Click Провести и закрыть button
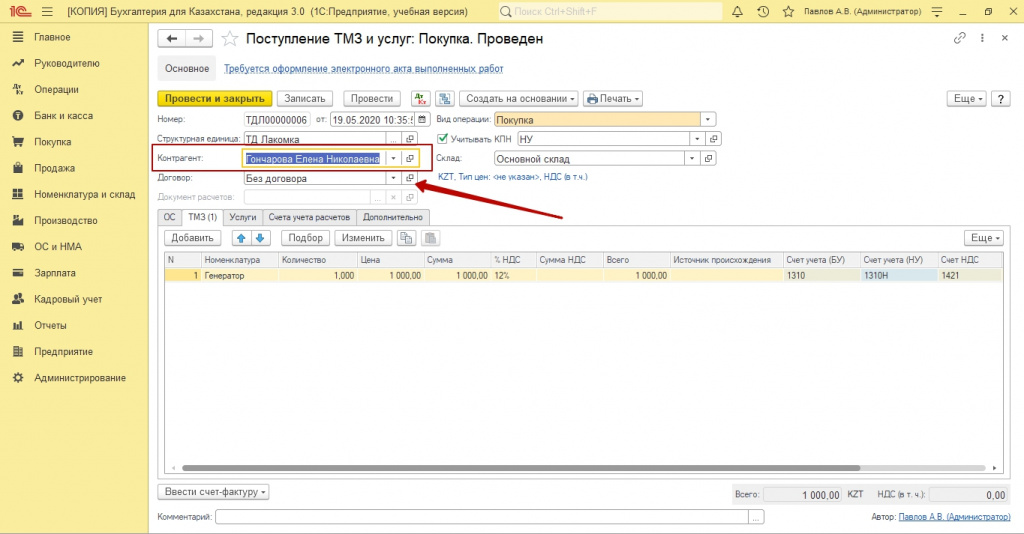This screenshot has width=1024, height=534. point(214,99)
